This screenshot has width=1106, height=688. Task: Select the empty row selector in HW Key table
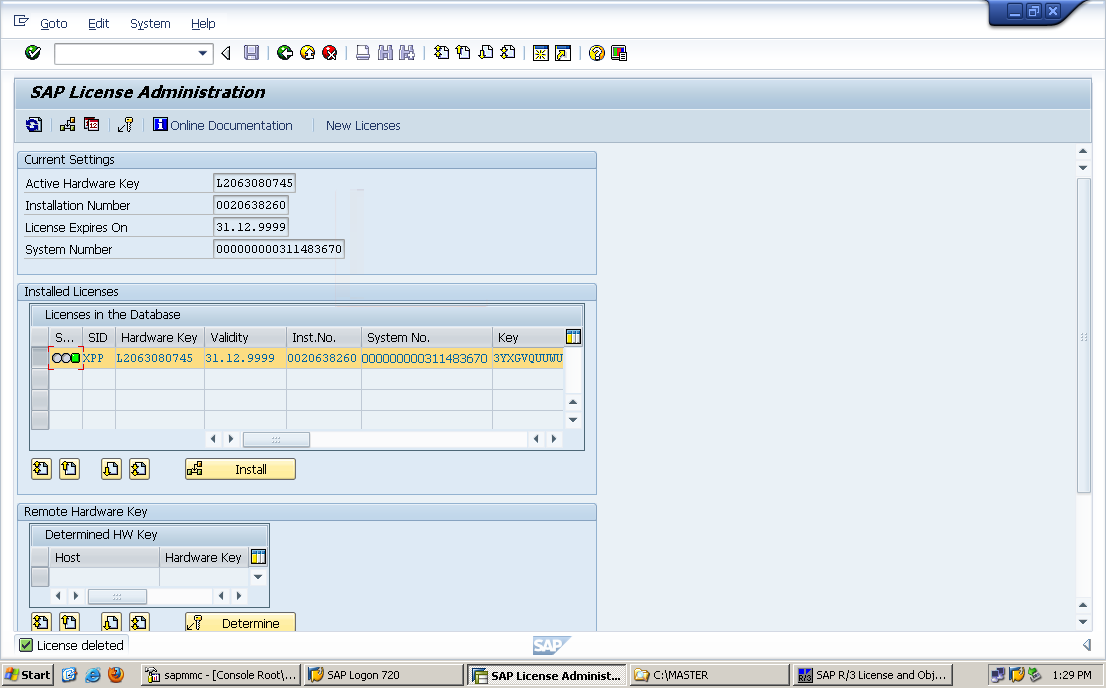coord(40,577)
